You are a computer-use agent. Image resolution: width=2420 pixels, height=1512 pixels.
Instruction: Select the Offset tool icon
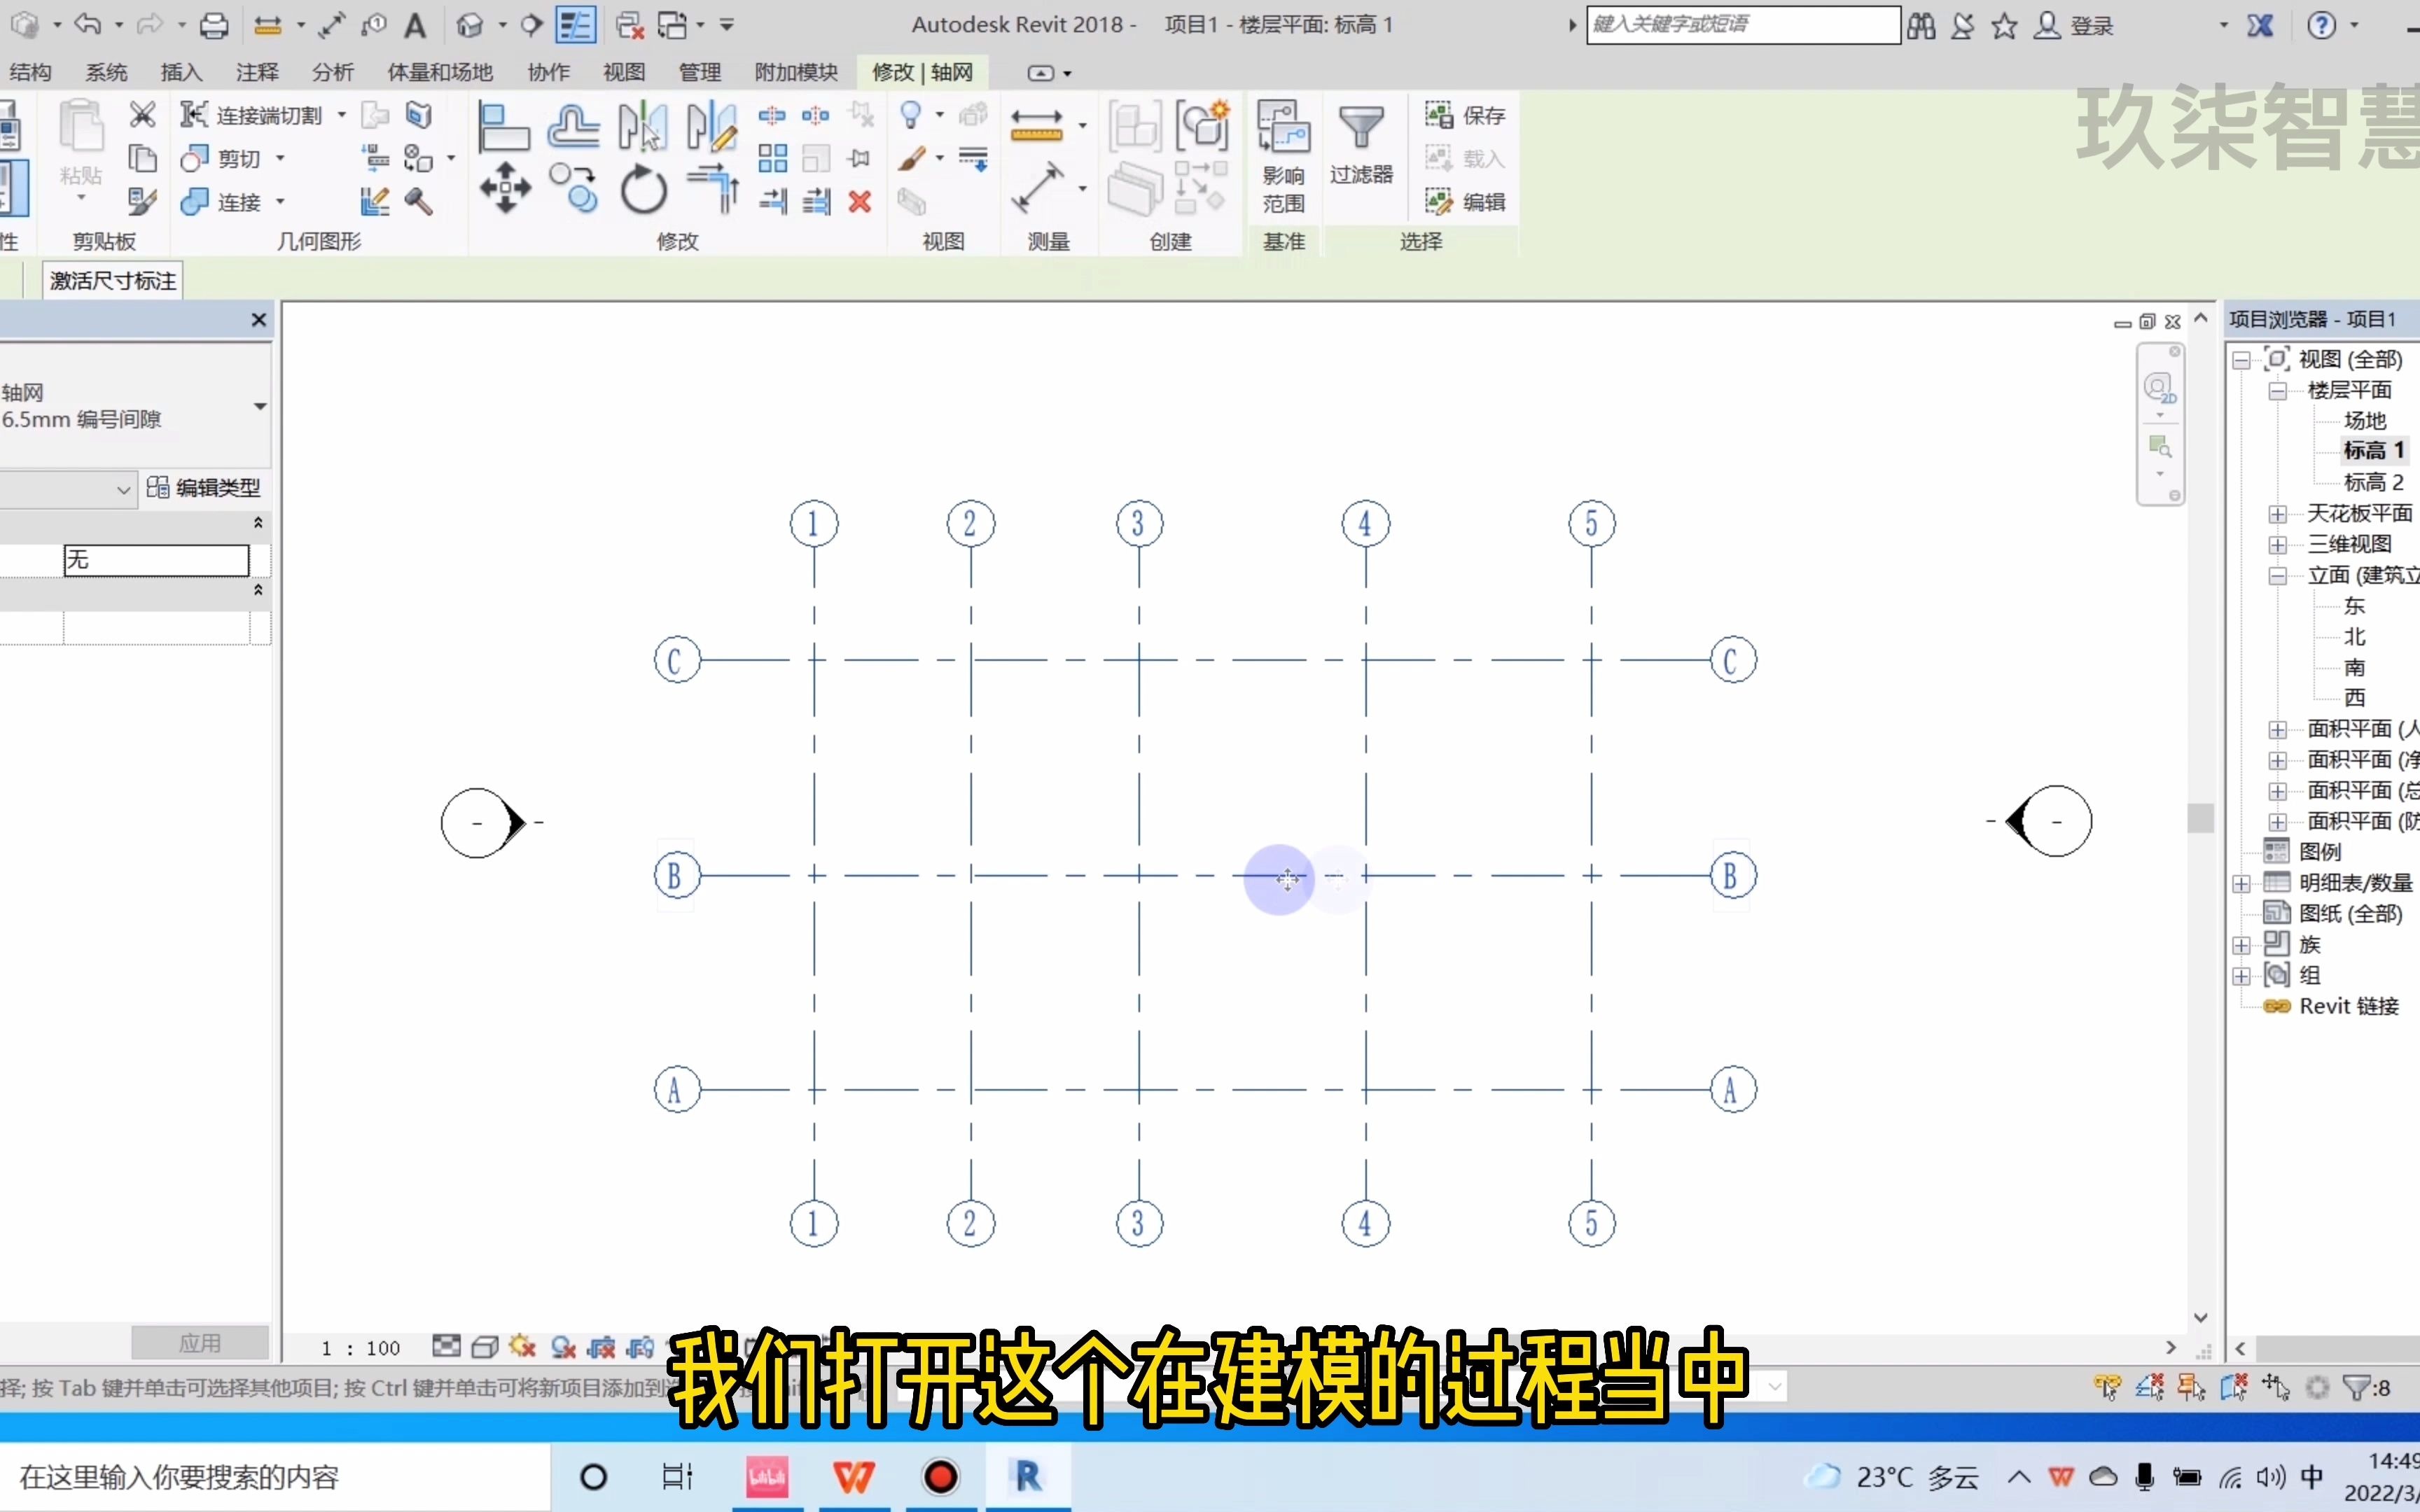pyautogui.click(x=573, y=126)
